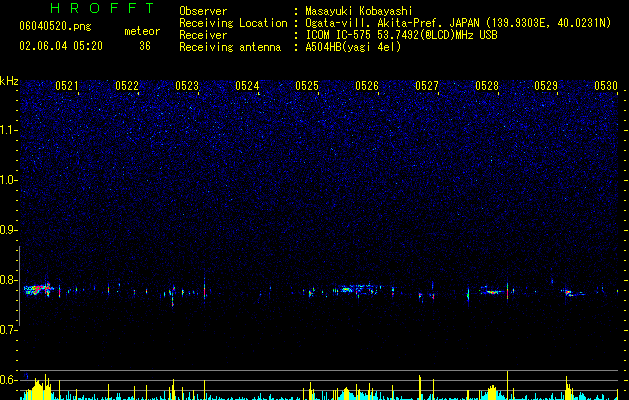Click the Receiving Location label
The image size is (629, 400).
[x=233, y=23]
